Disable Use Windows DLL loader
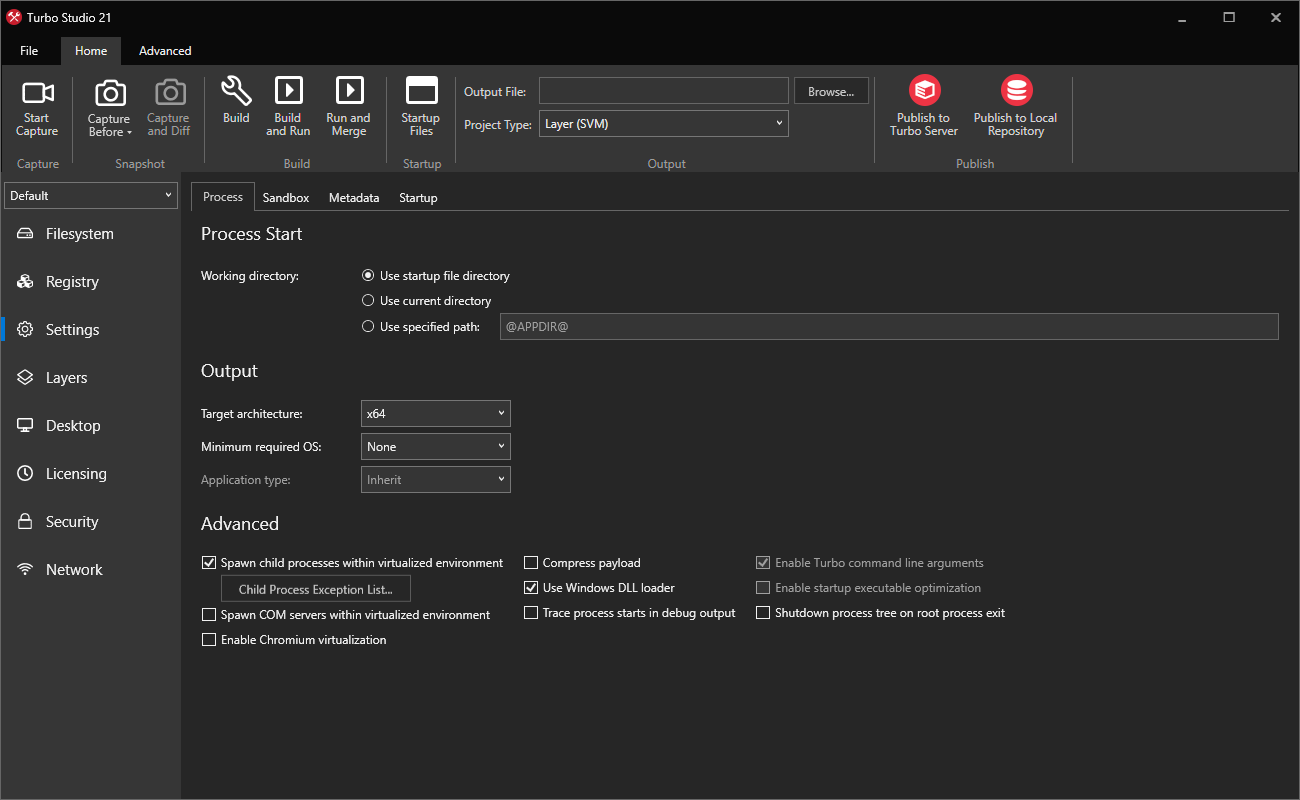The width and height of the screenshot is (1300, 800). [530, 587]
